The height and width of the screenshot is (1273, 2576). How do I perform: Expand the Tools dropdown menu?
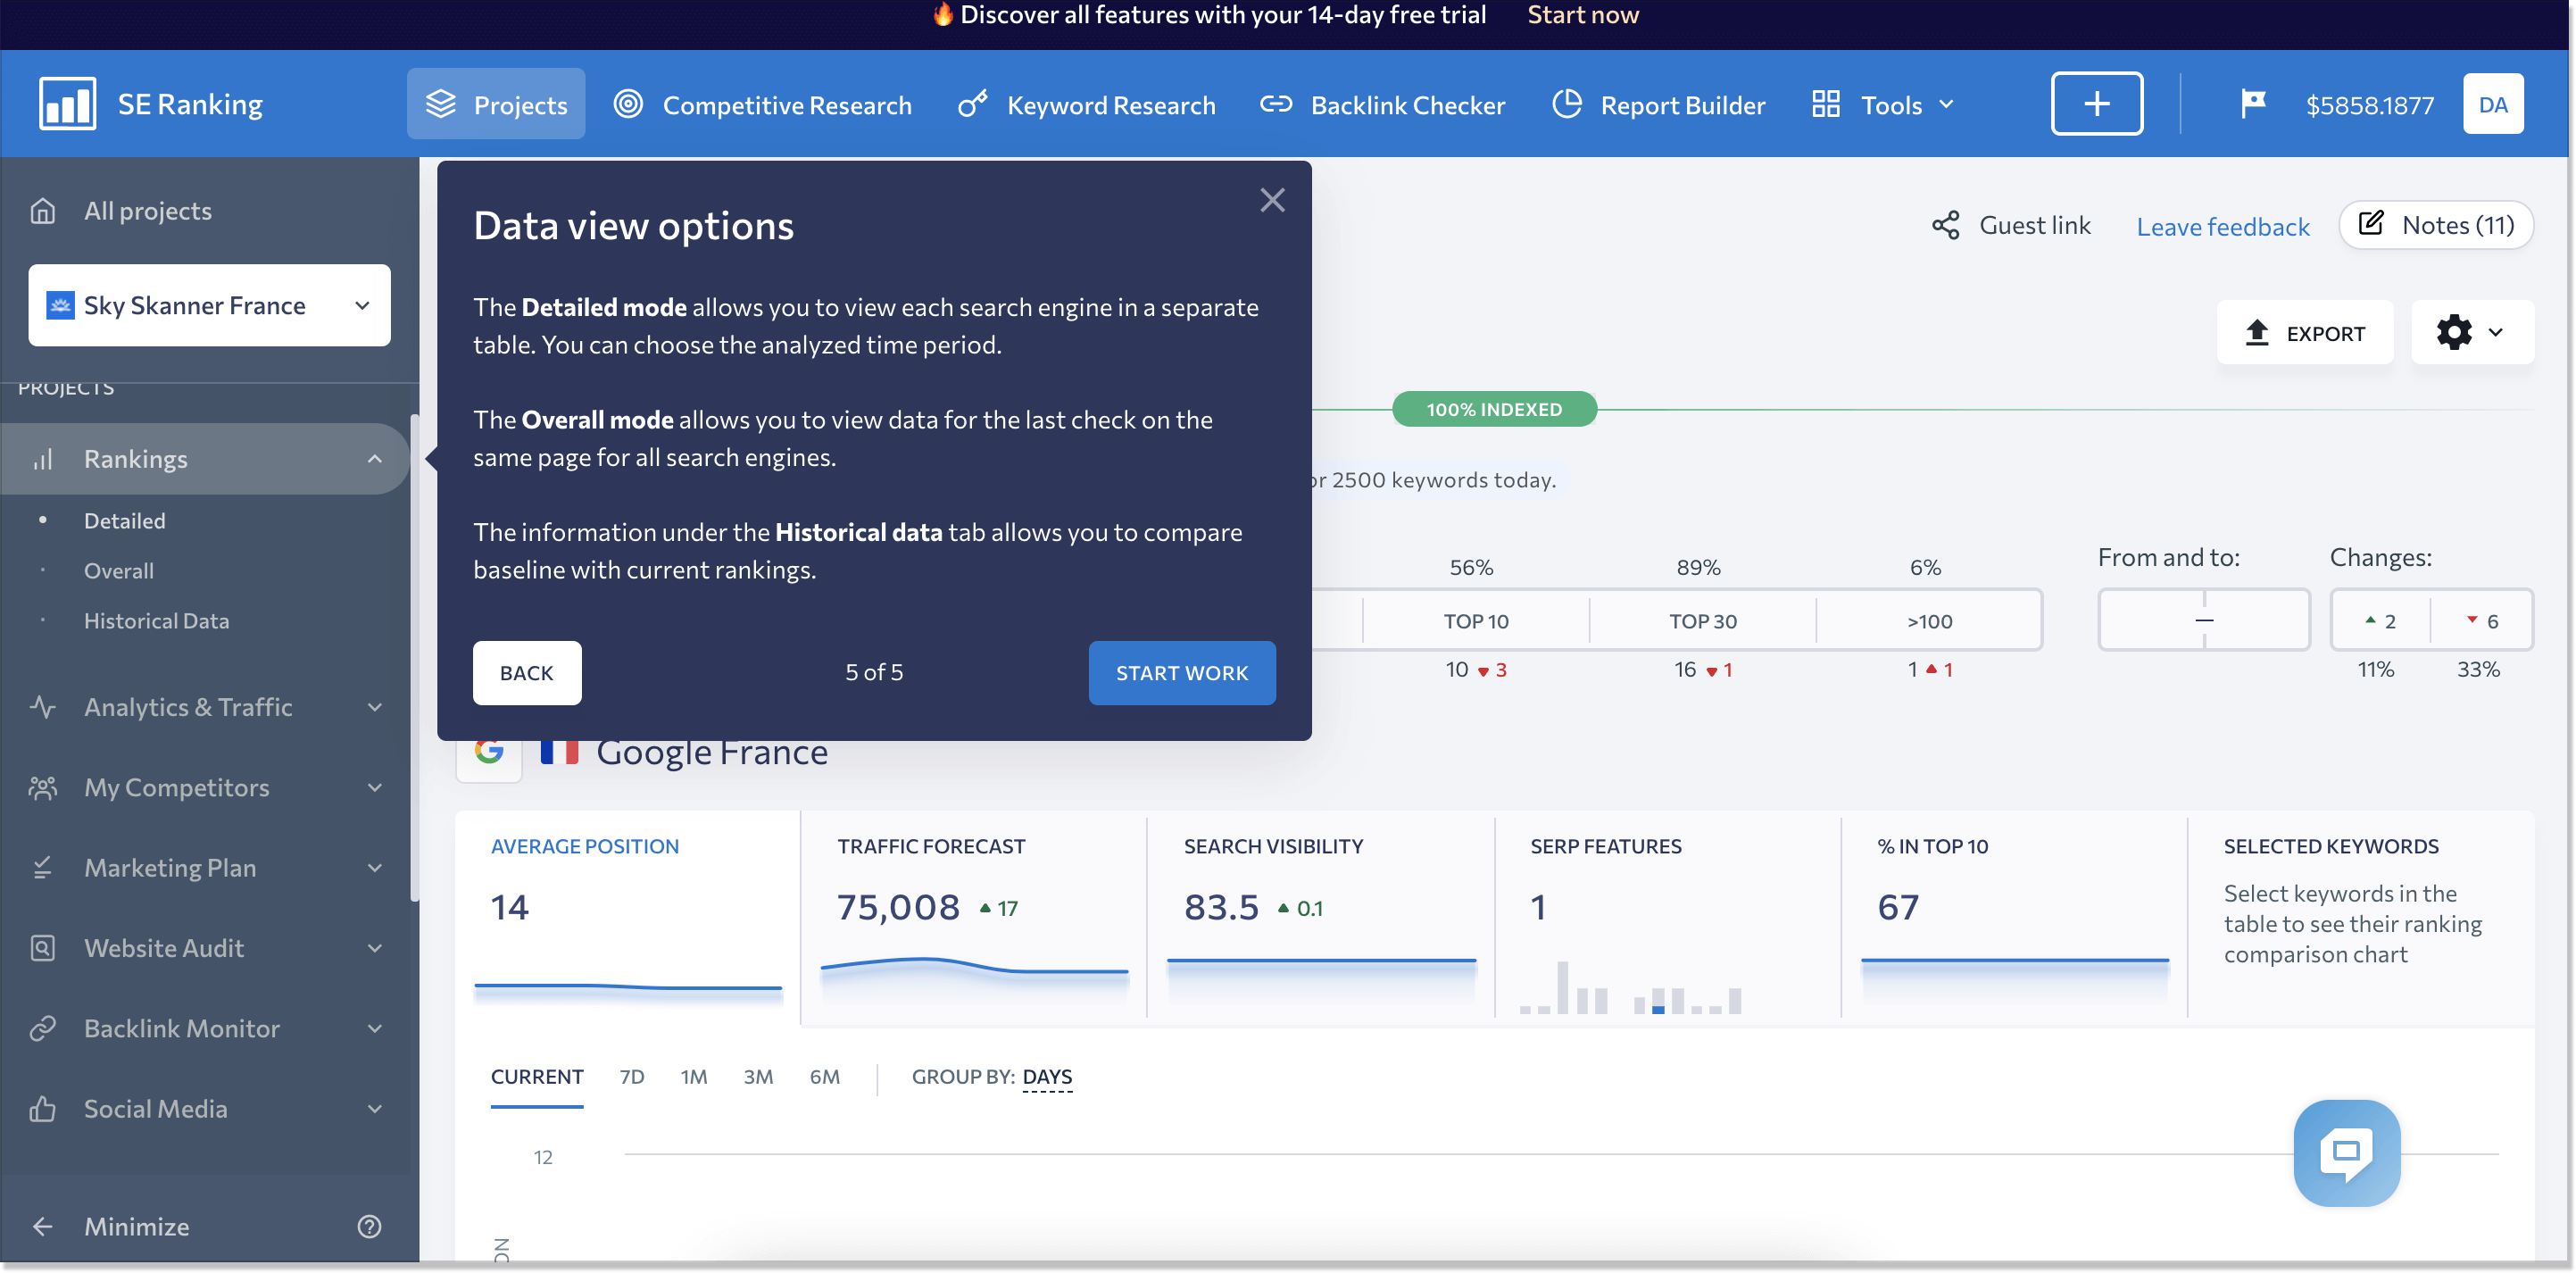click(x=1906, y=104)
